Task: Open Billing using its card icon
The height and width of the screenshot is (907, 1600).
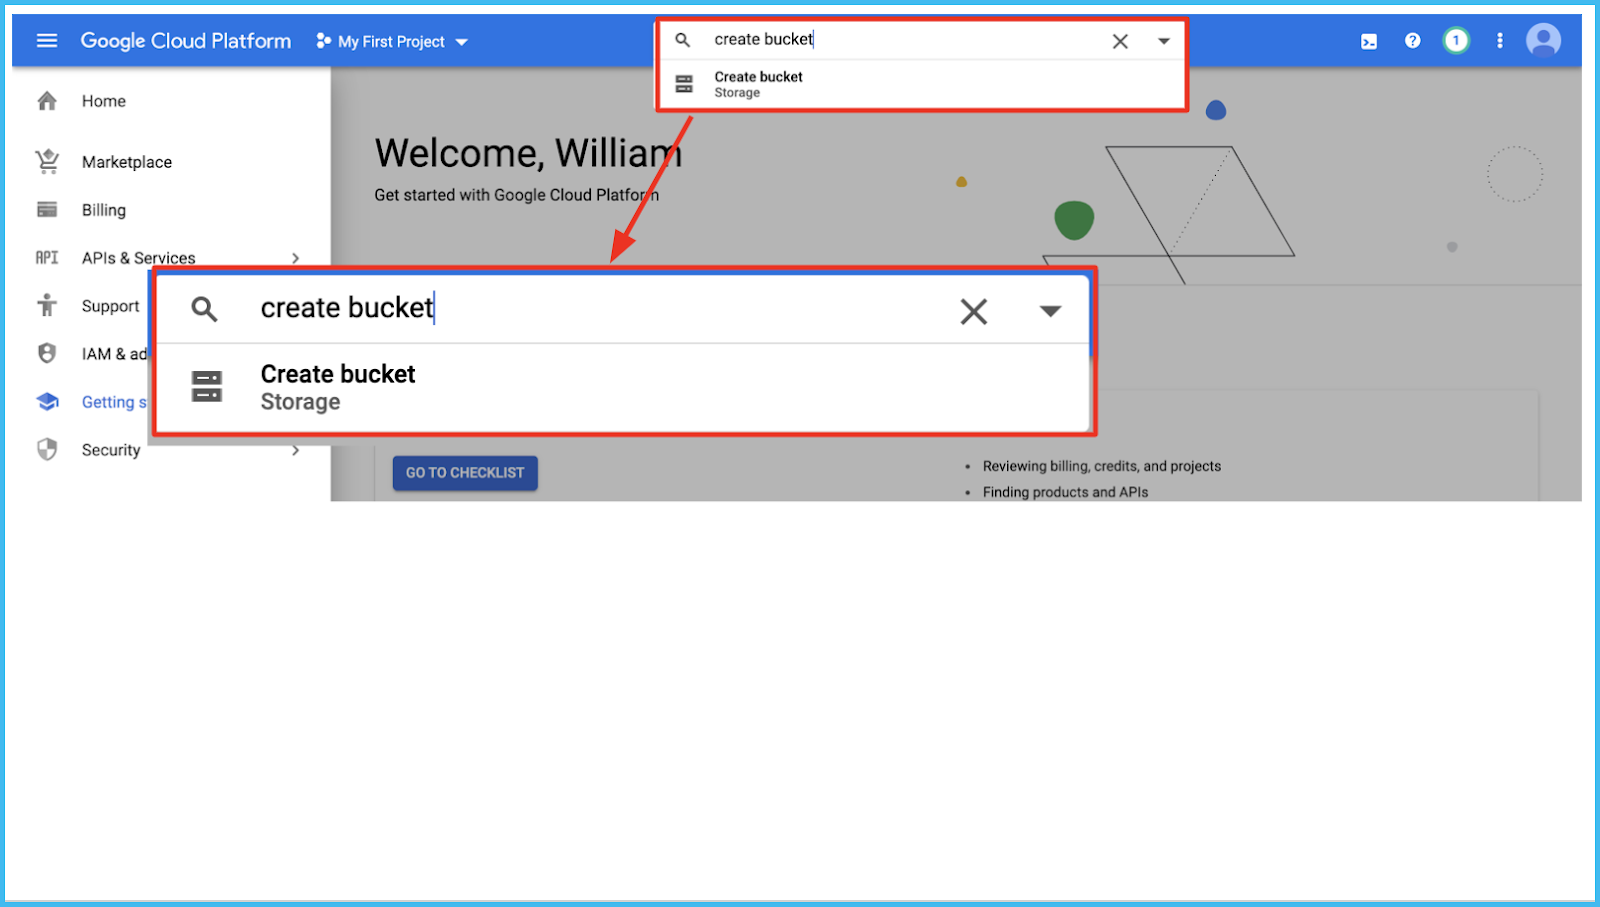Action: point(47,210)
